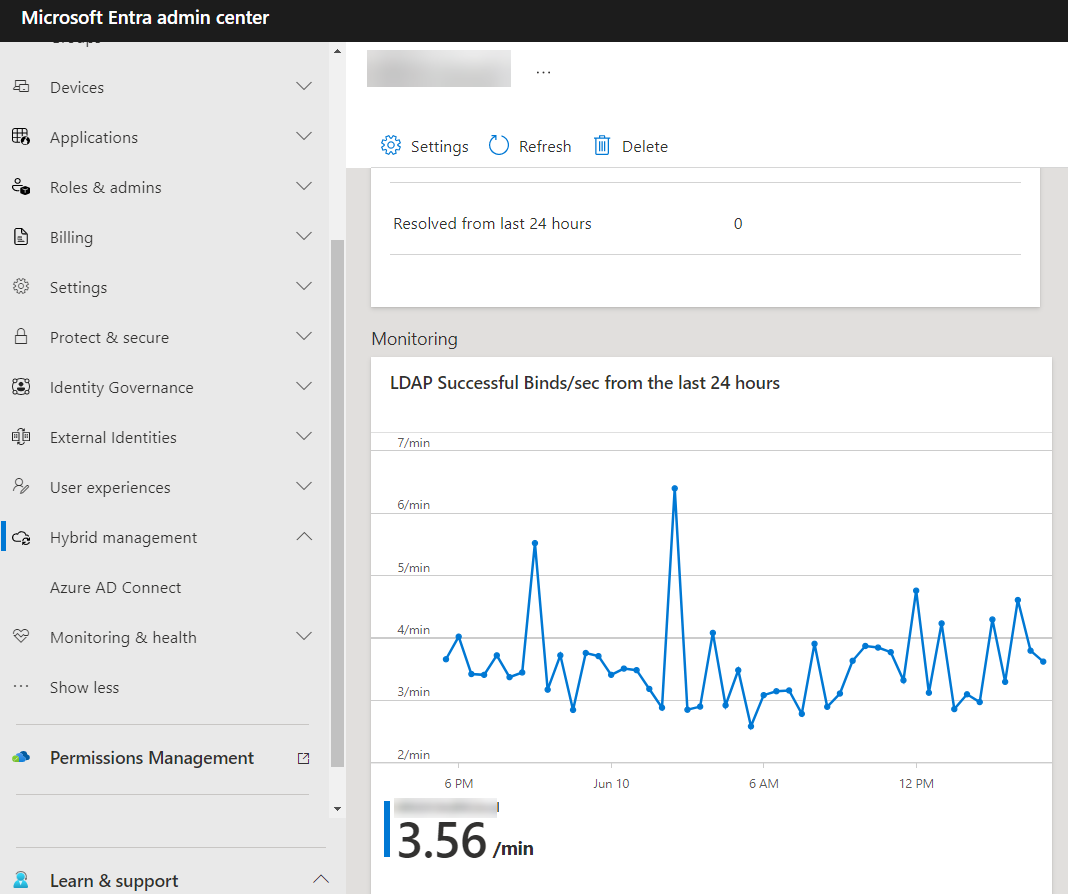
Task: Click the Hybrid management cloud icon
Action: pyautogui.click(x=21, y=537)
